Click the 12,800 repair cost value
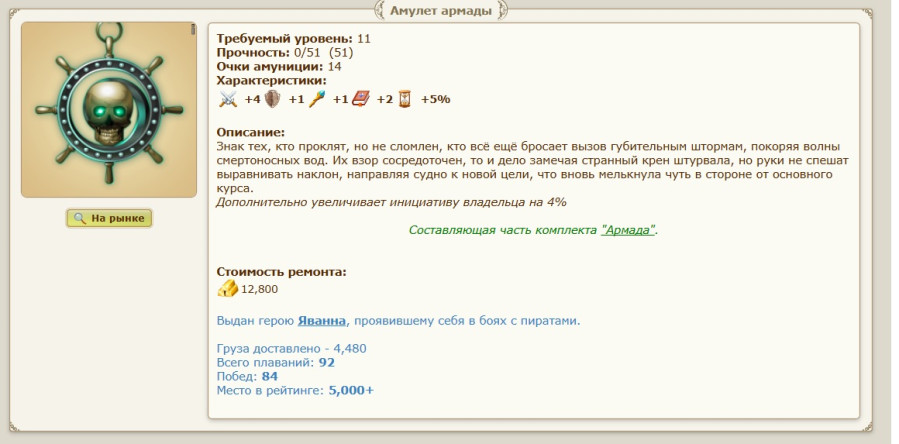The width and height of the screenshot is (899, 444). click(259, 289)
